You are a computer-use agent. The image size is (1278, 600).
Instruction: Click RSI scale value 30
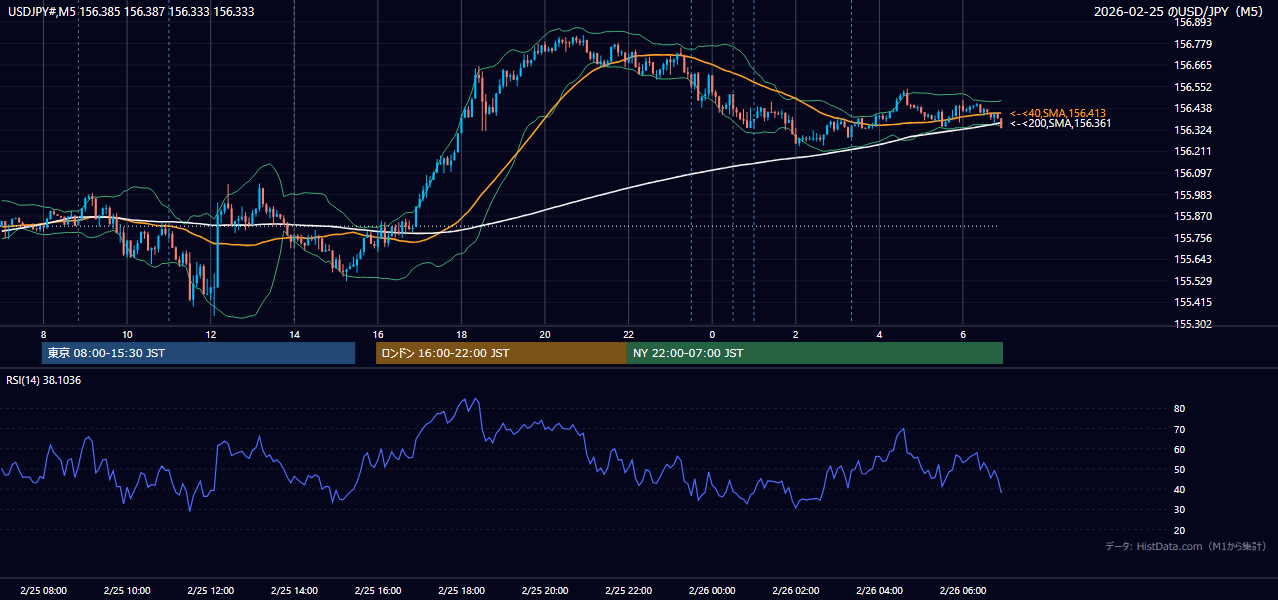coord(1180,510)
